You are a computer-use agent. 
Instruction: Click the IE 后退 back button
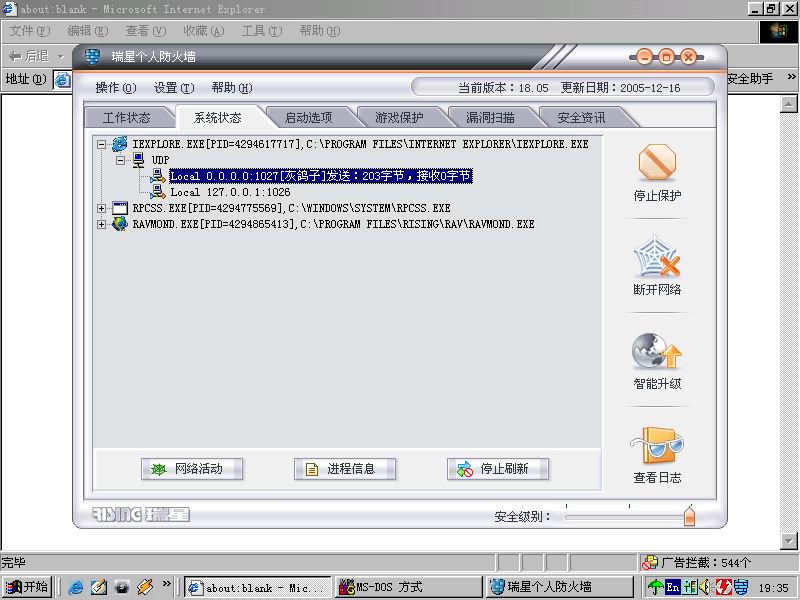pyautogui.click(x=29, y=56)
